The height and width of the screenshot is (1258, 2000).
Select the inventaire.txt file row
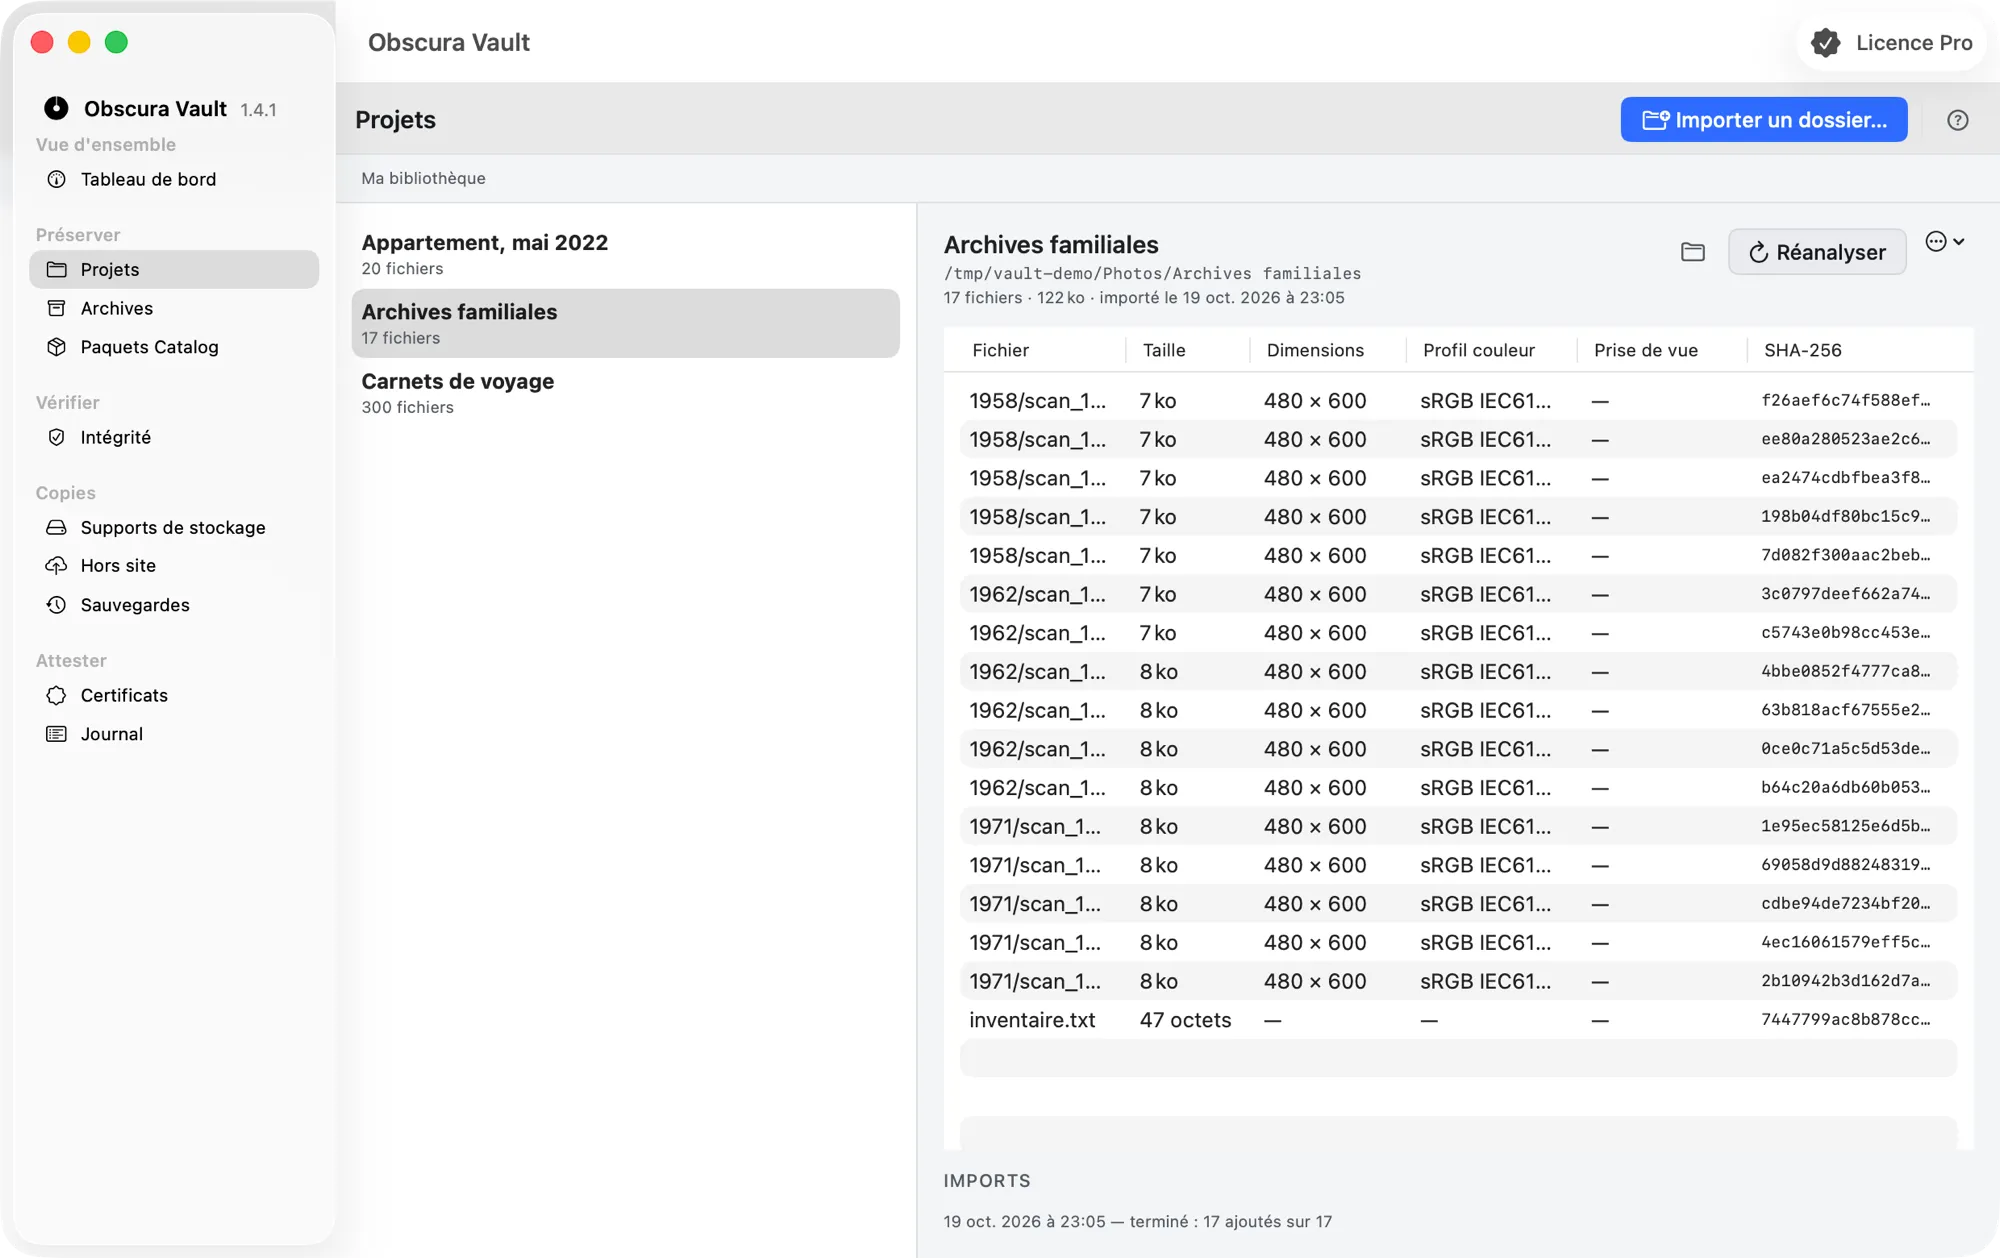[x=1458, y=1020]
